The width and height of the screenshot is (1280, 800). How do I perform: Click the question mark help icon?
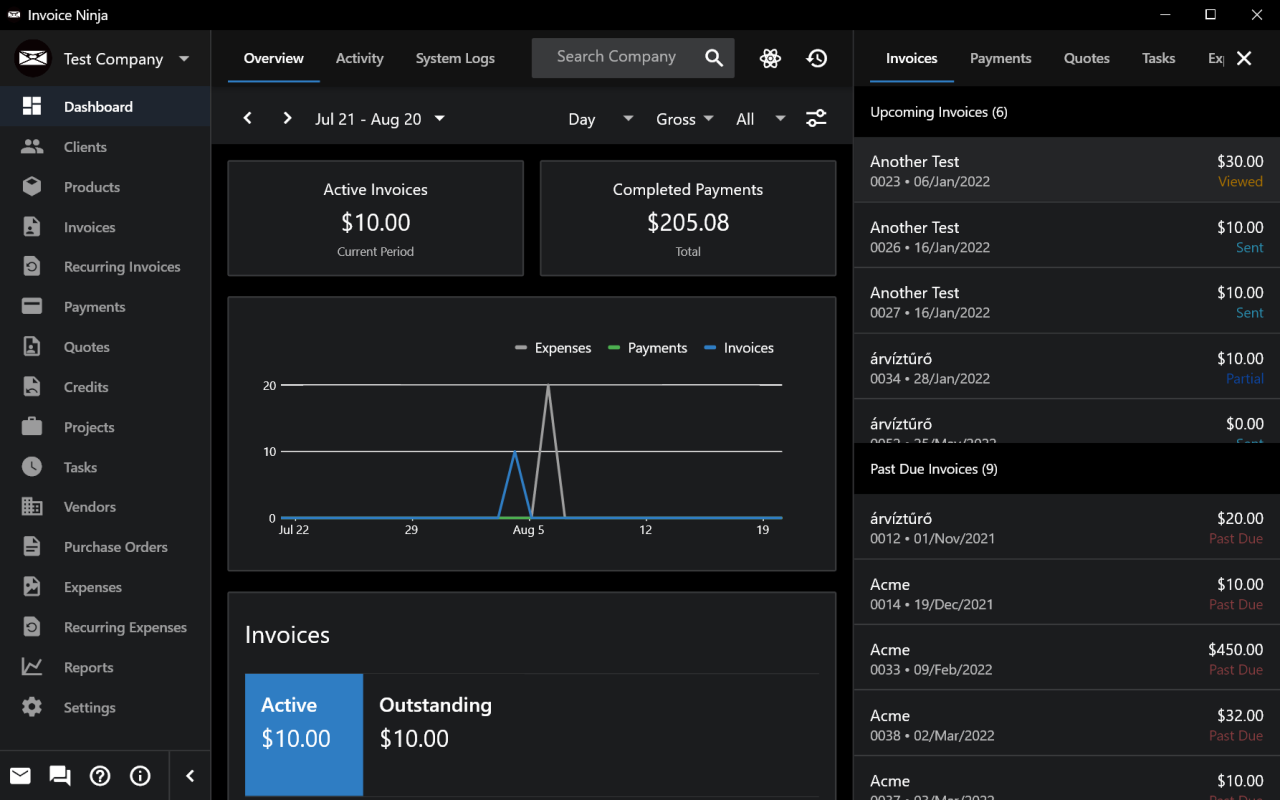coord(100,776)
